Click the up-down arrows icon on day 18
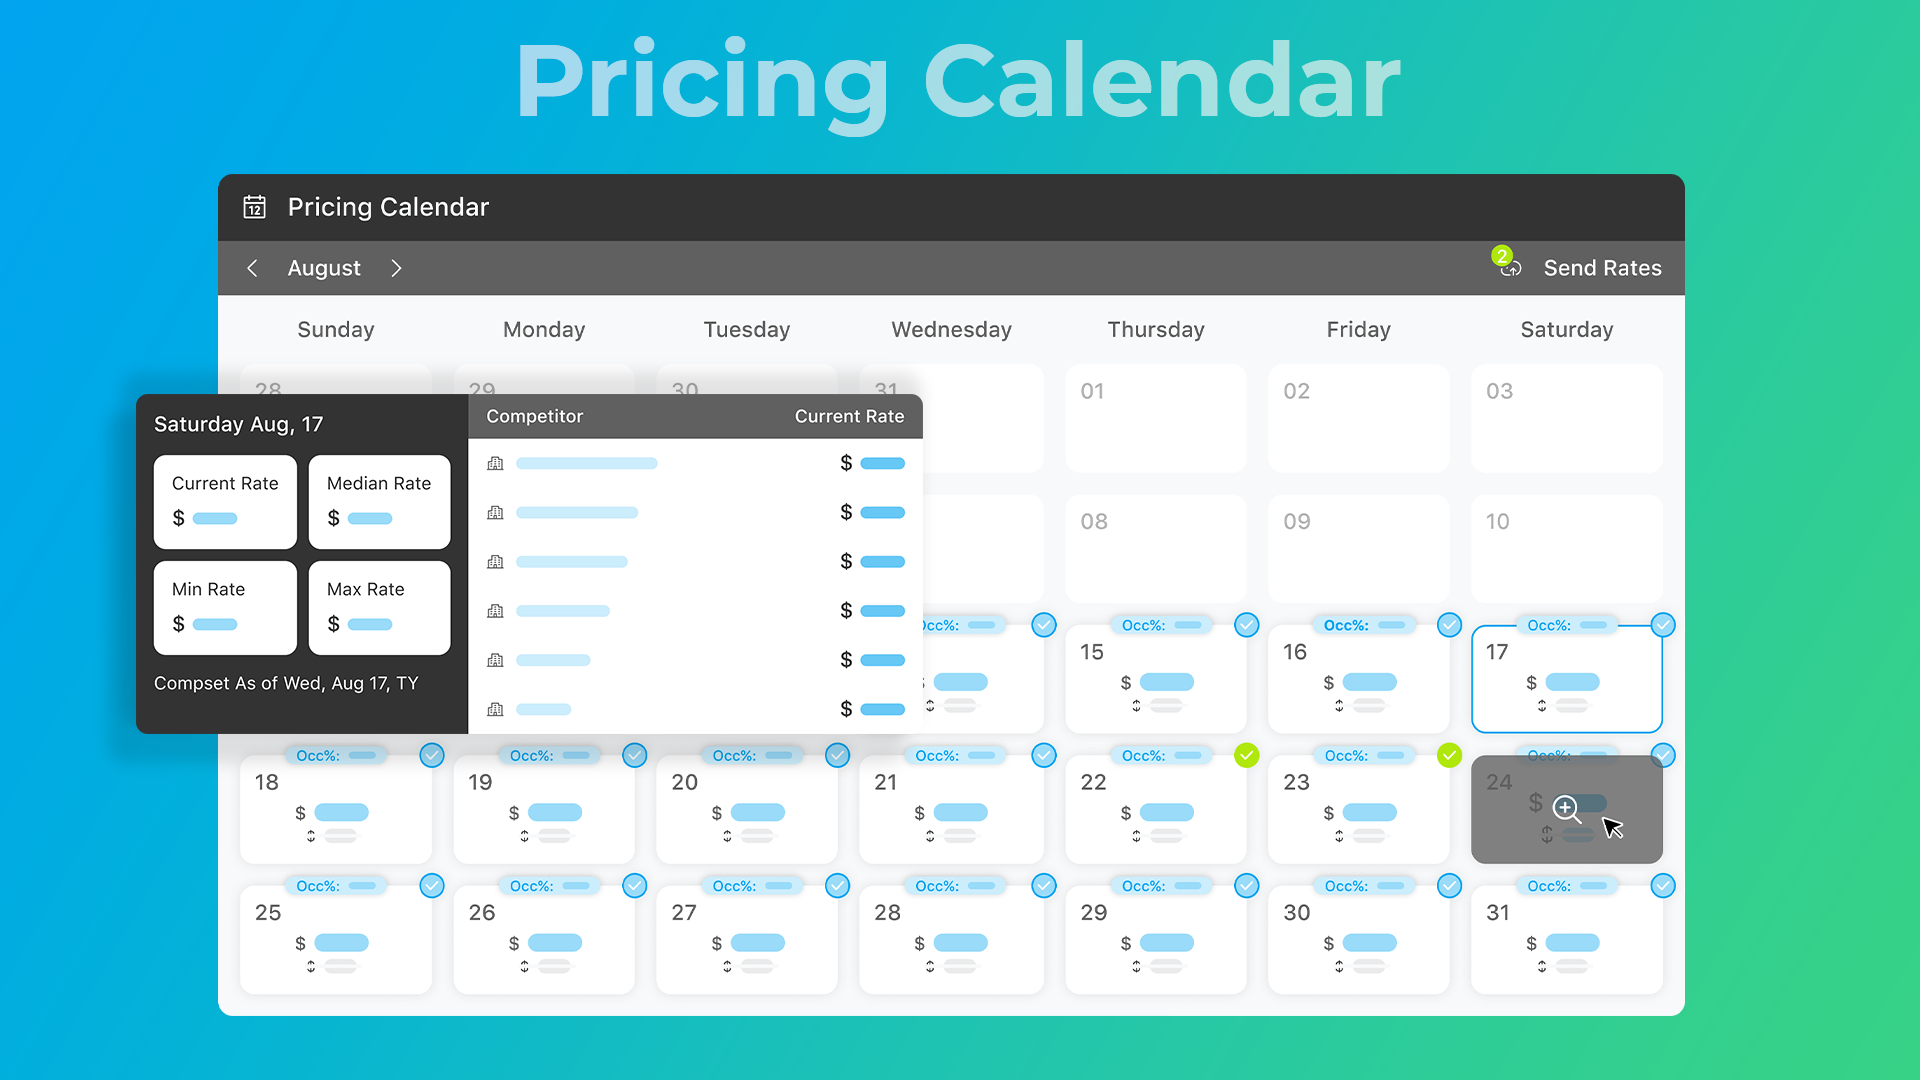Image resolution: width=1920 pixels, height=1080 pixels. [311, 836]
